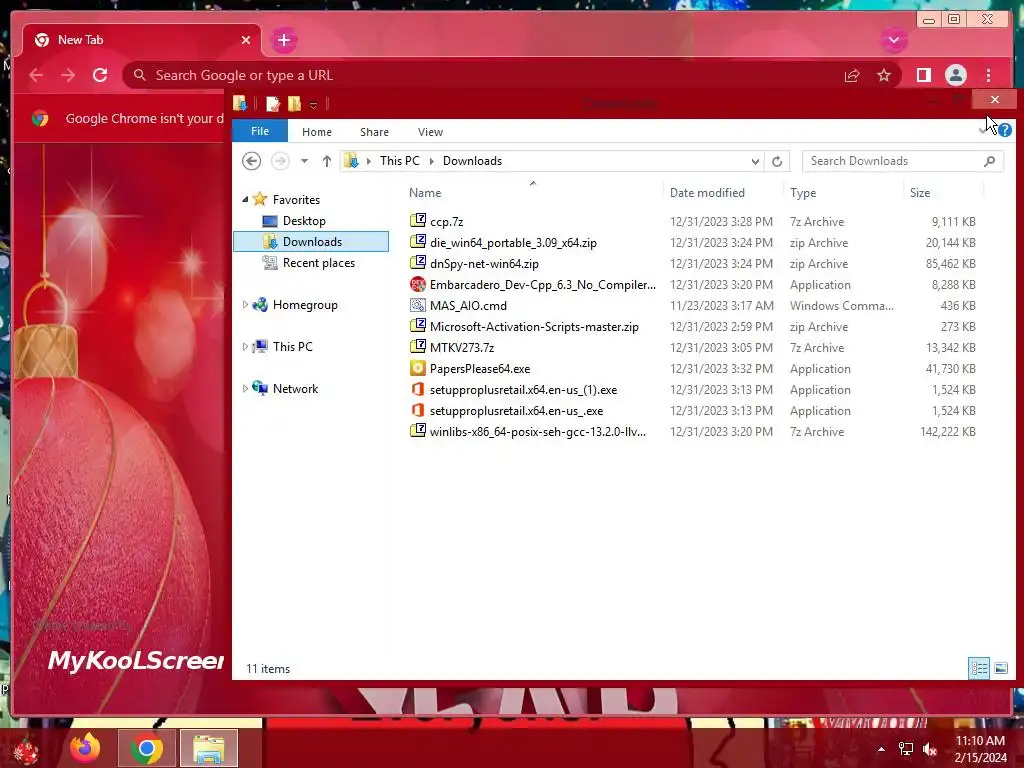Open the View ribbon tab
The height and width of the screenshot is (768, 1024).
pyautogui.click(x=430, y=132)
